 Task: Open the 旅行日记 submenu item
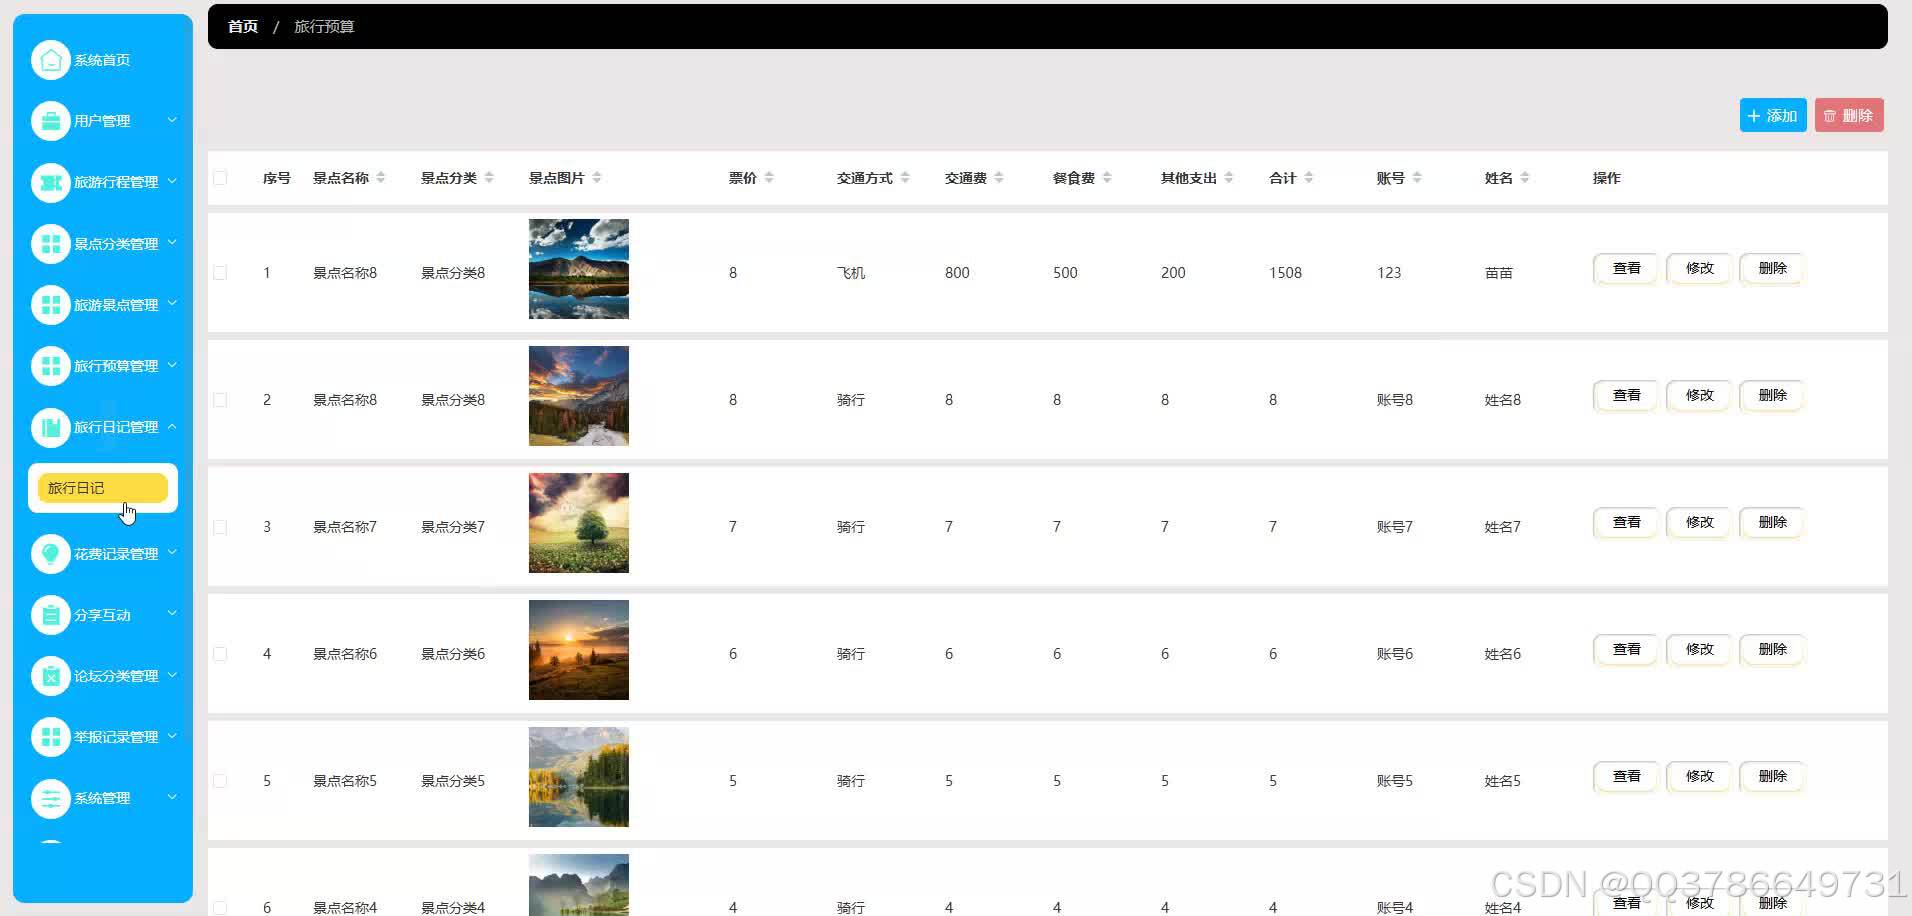click(x=103, y=488)
